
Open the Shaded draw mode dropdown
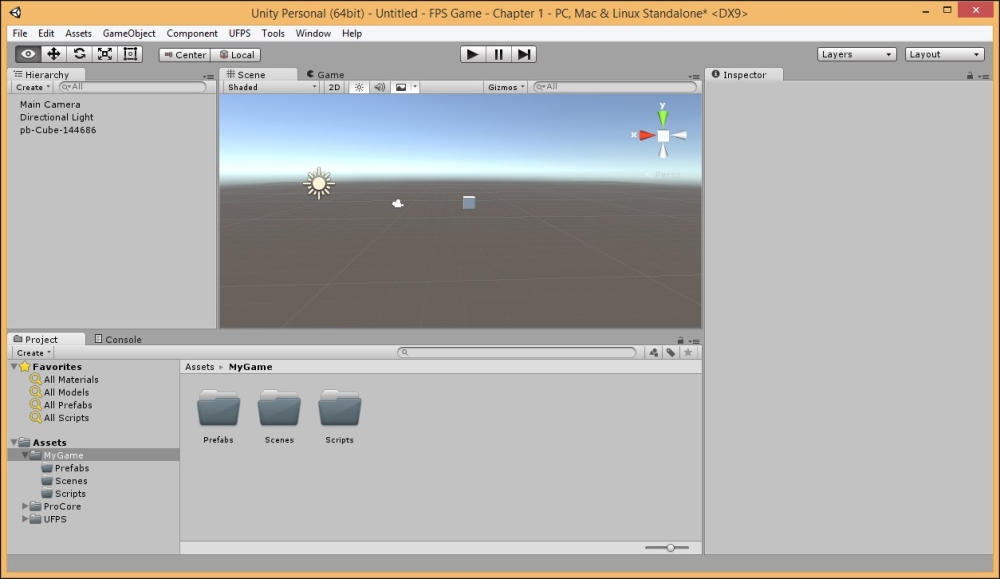point(272,87)
